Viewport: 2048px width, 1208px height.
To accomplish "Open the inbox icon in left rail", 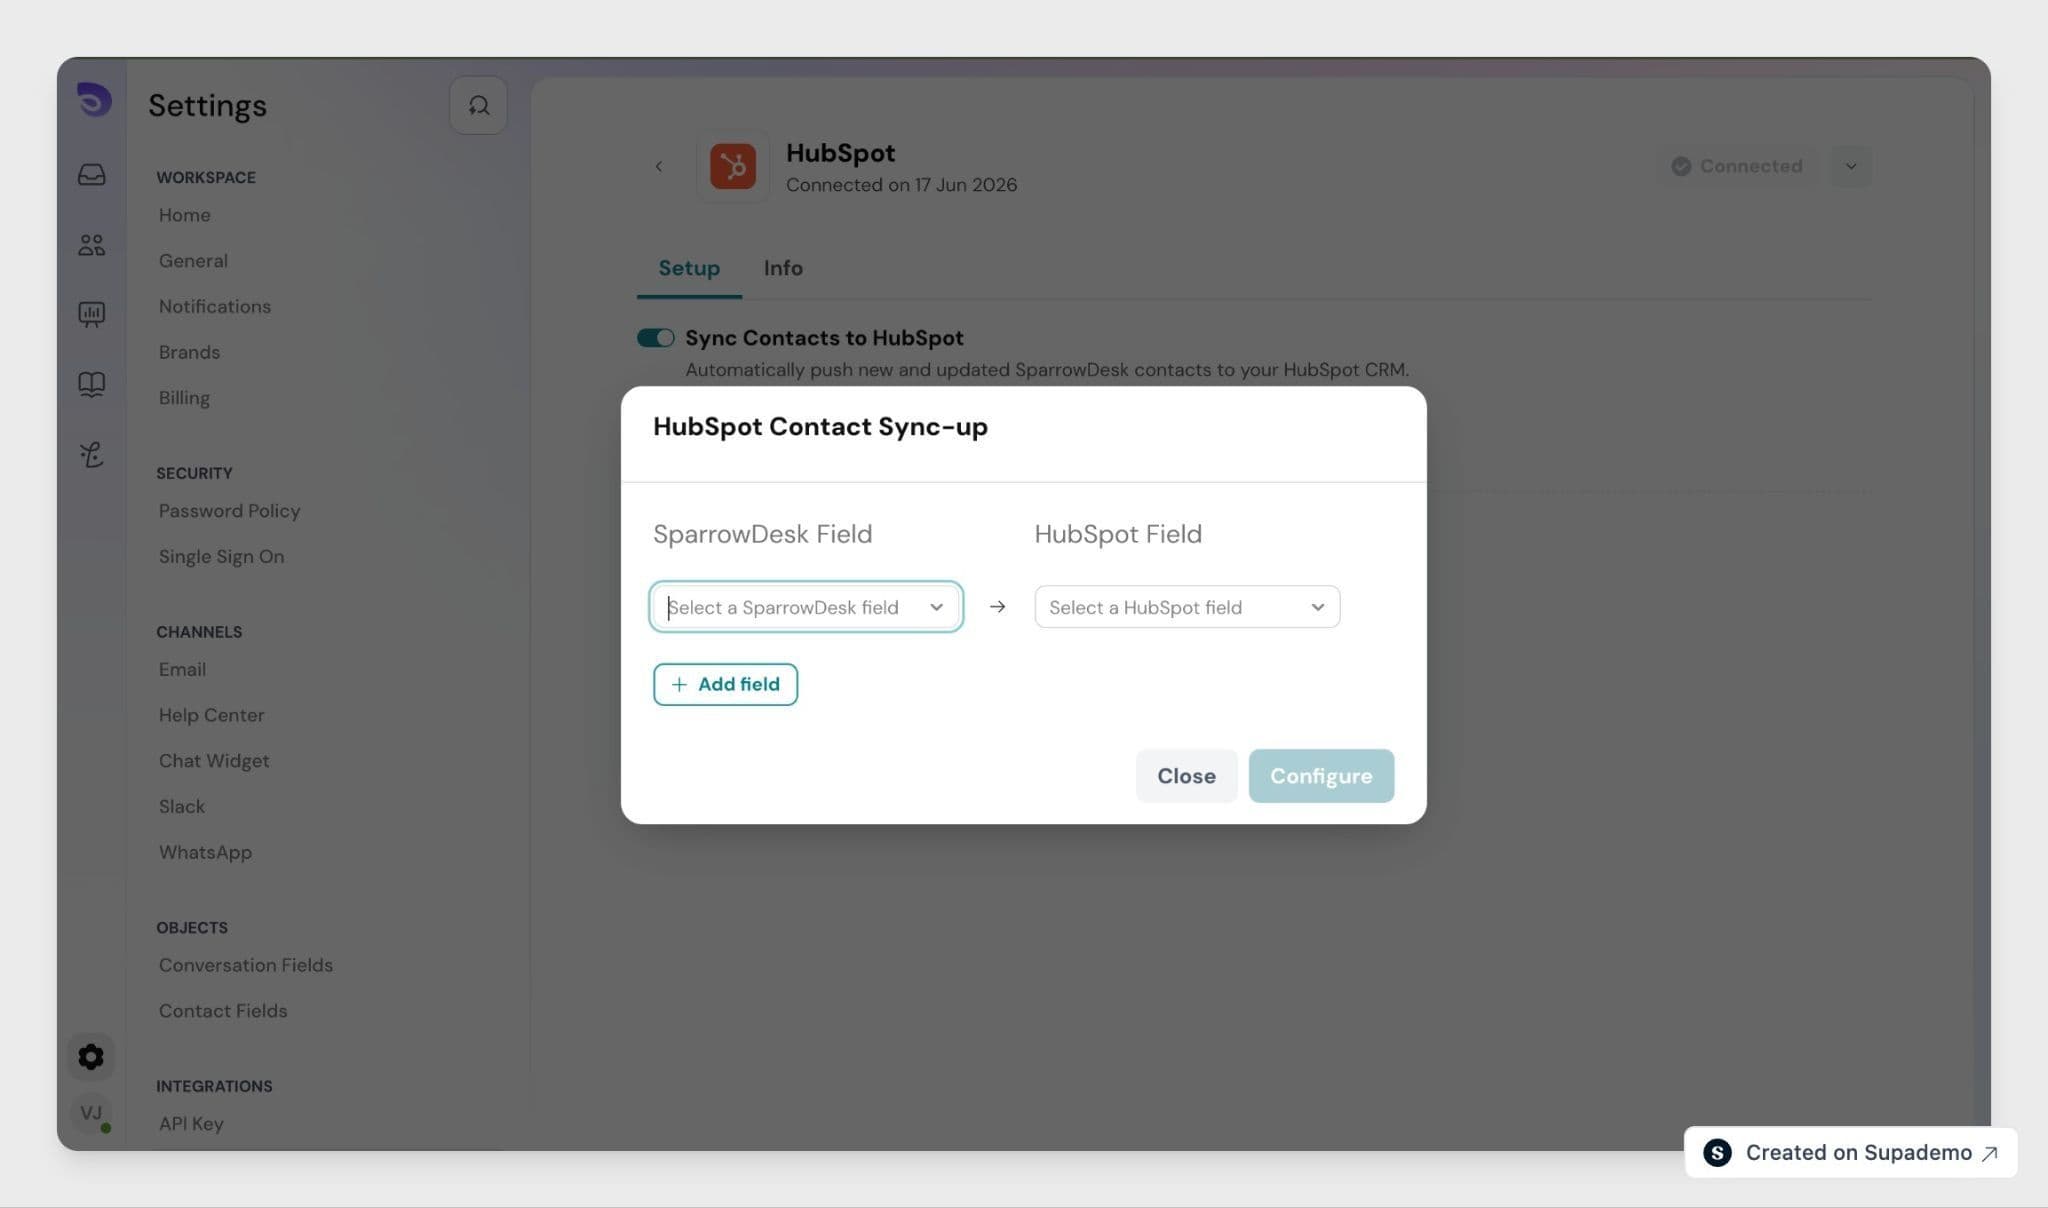I will coord(92,175).
